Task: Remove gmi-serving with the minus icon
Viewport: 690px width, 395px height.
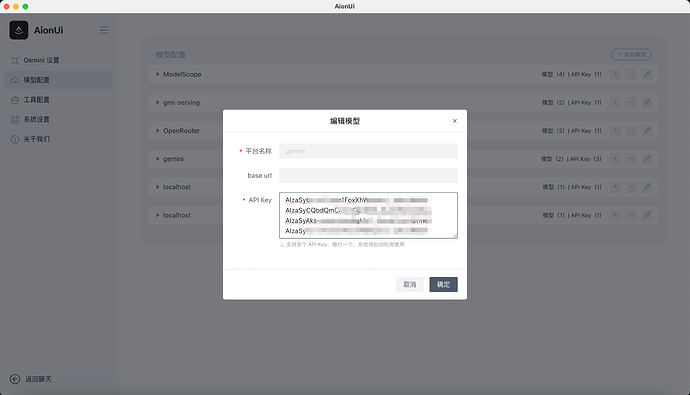Action: point(631,102)
